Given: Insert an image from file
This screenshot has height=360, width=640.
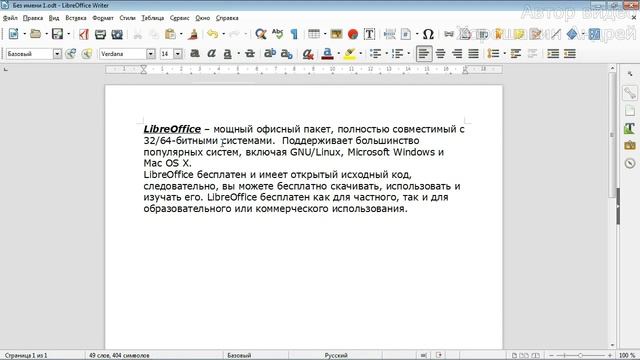Looking at the screenshot, I should tap(336, 34).
